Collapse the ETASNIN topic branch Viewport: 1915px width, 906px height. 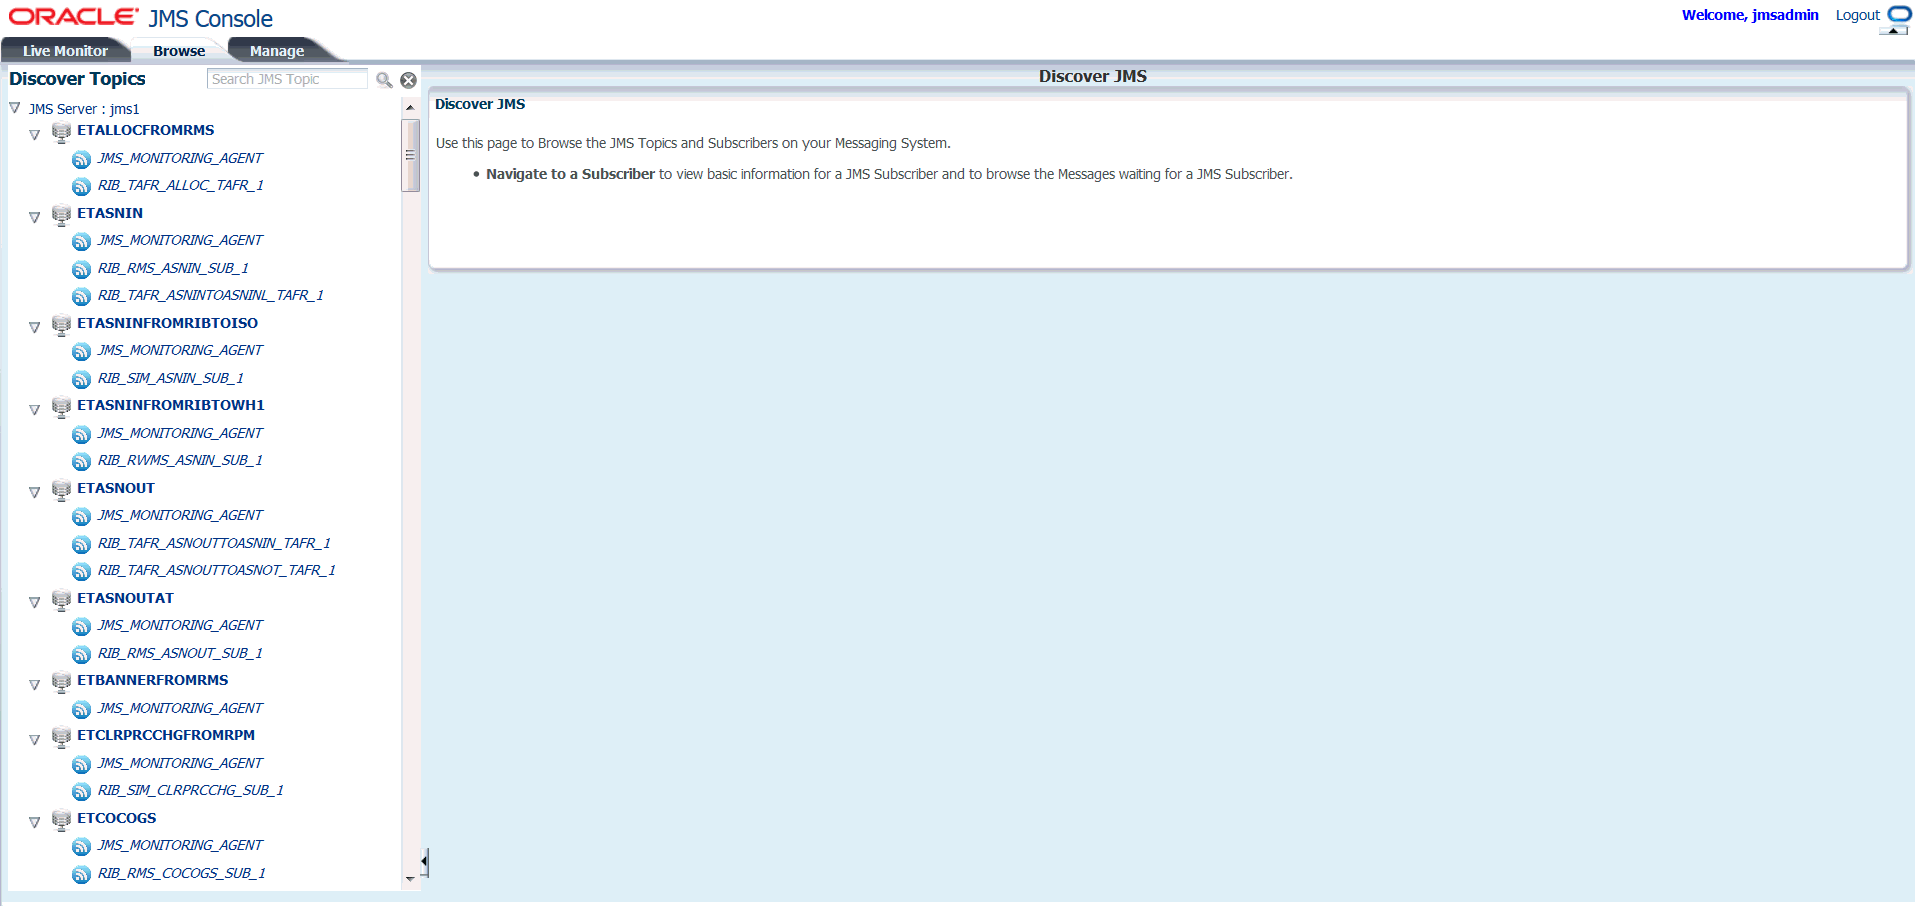(x=35, y=217)
